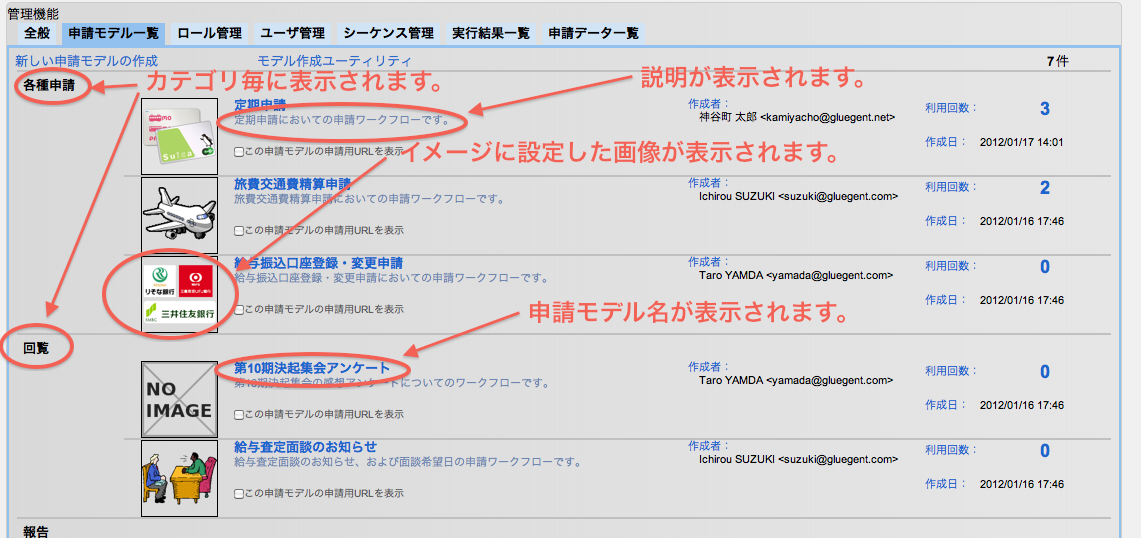Click author 神谷町 太郎 <kamiyacho@gluegent.net>
This screenshot has height=538, width=1141.
(797, 116)
